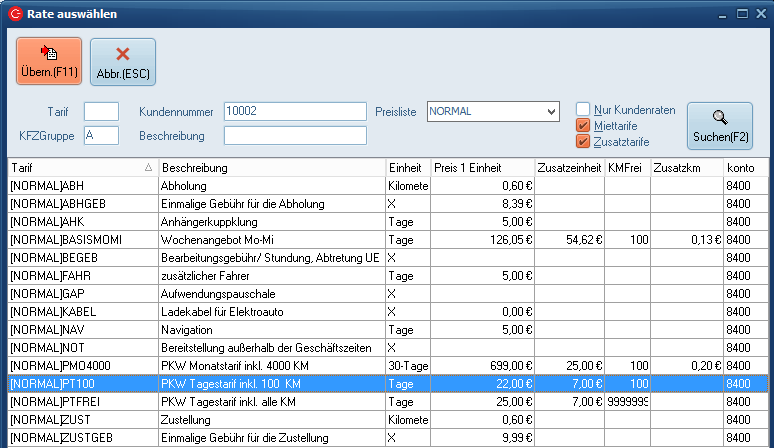Uncheck the Miettarife checkbox
The height and width of the screenshot is (448, 774).
pyautogui.click(x=582, y=126)
